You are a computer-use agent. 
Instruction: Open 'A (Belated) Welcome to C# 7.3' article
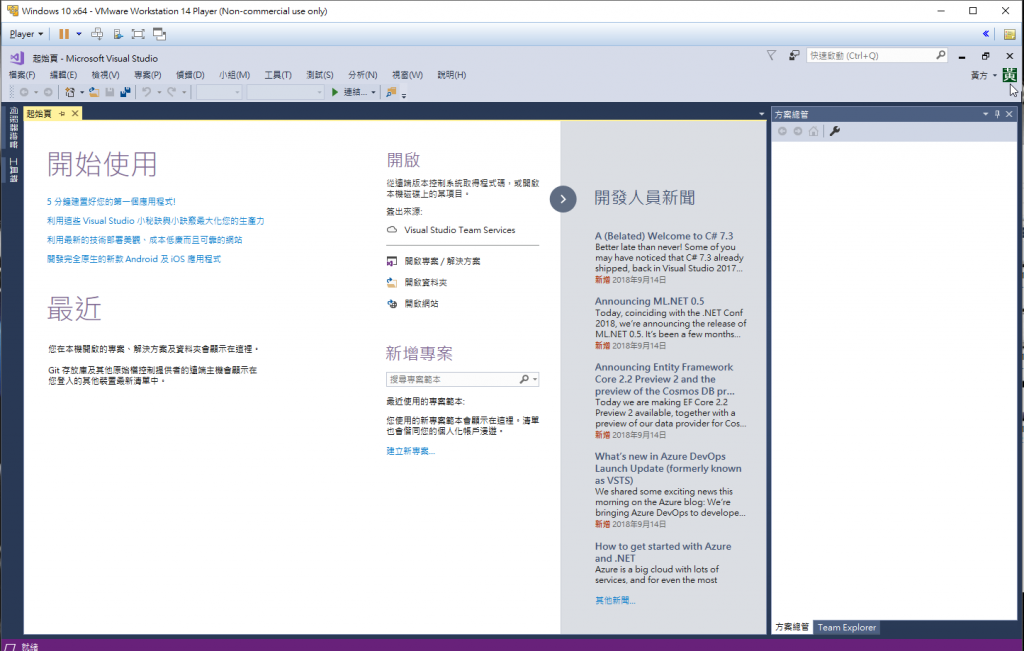(x=664, y=236)
